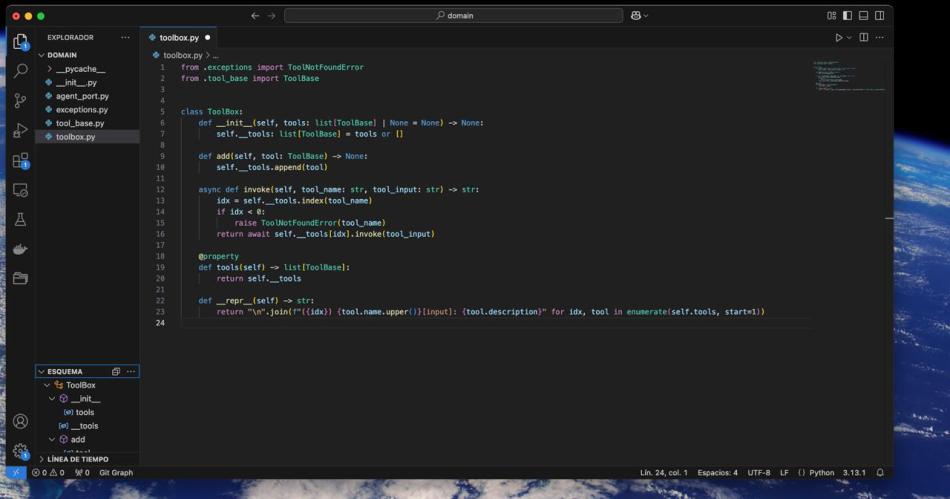Click the Python language mode indicator
Screen dimensions: 950x499
click(x=821, y=473)
